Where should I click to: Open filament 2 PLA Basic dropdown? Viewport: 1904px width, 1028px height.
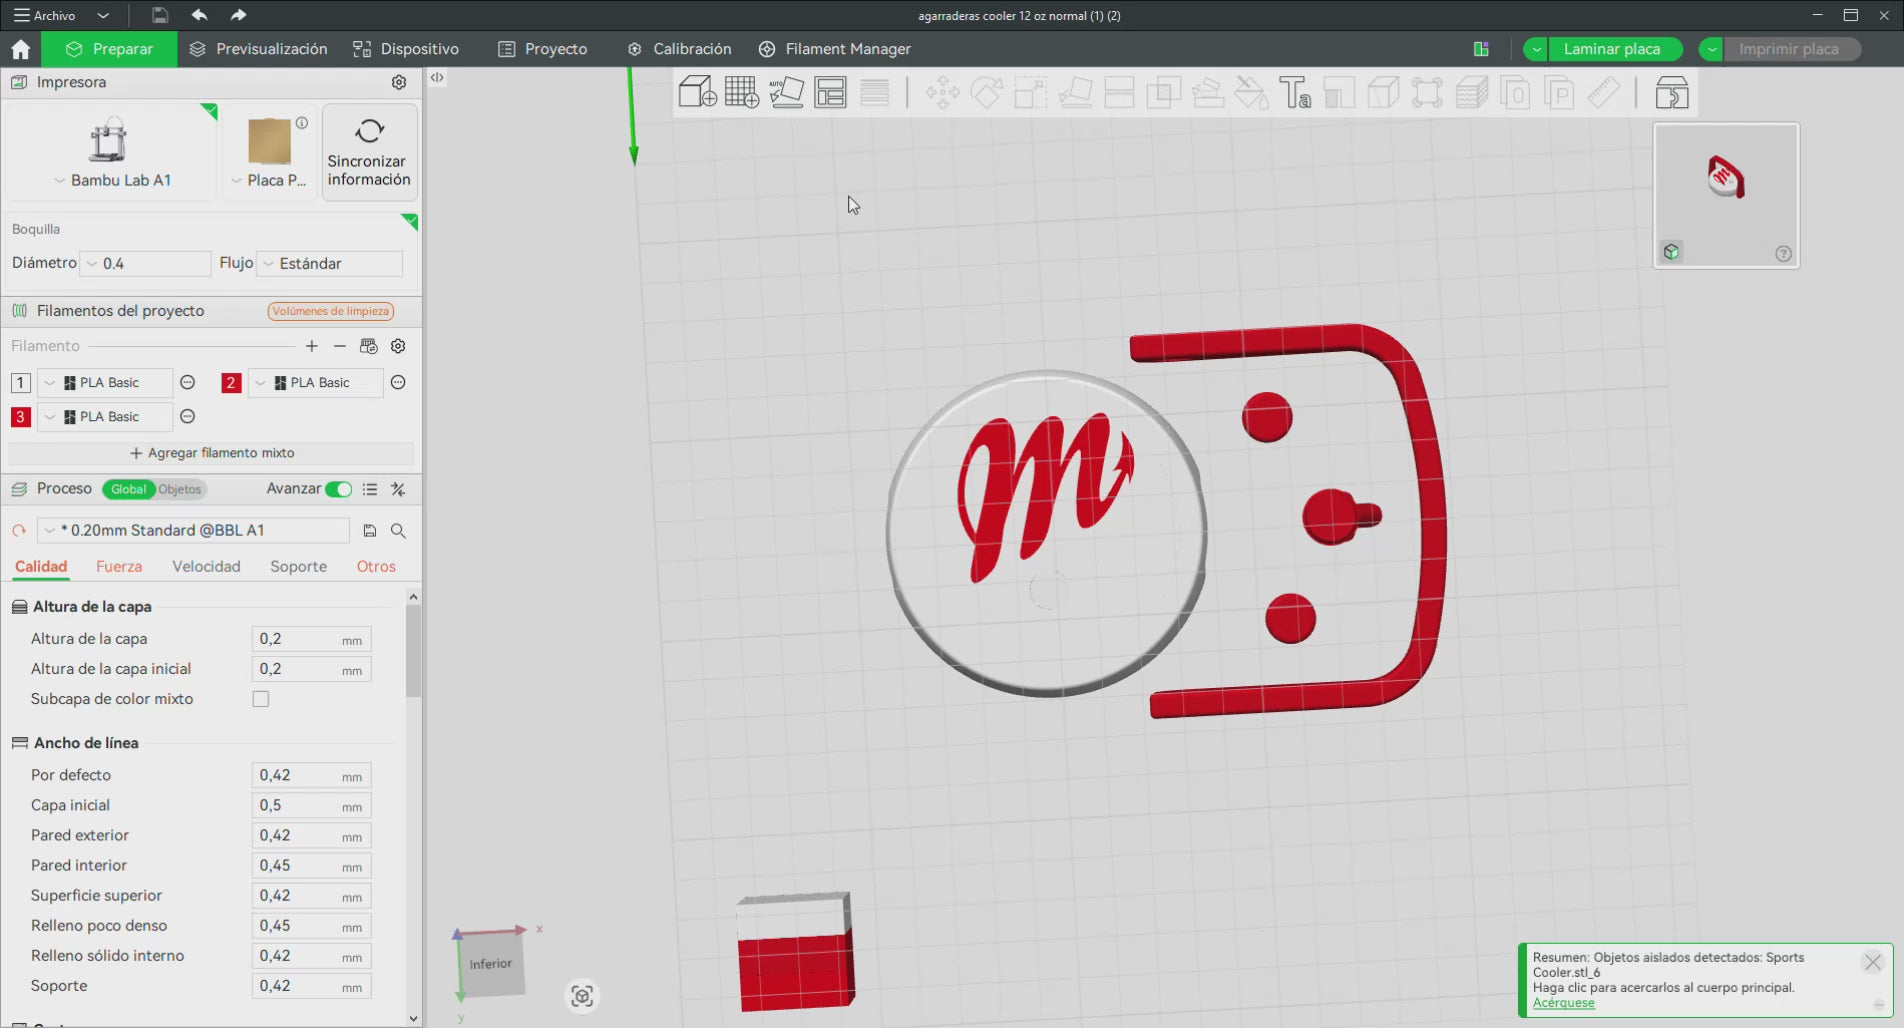[315, 383]
